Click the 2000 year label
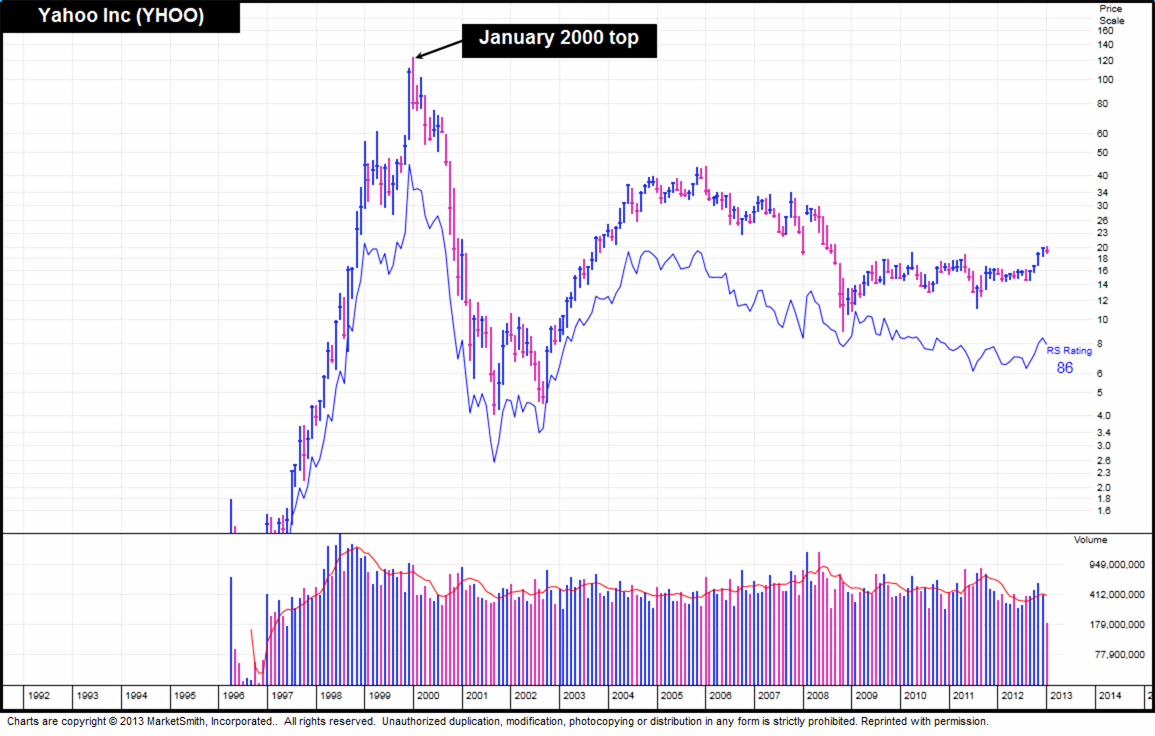 coord(428,695)
